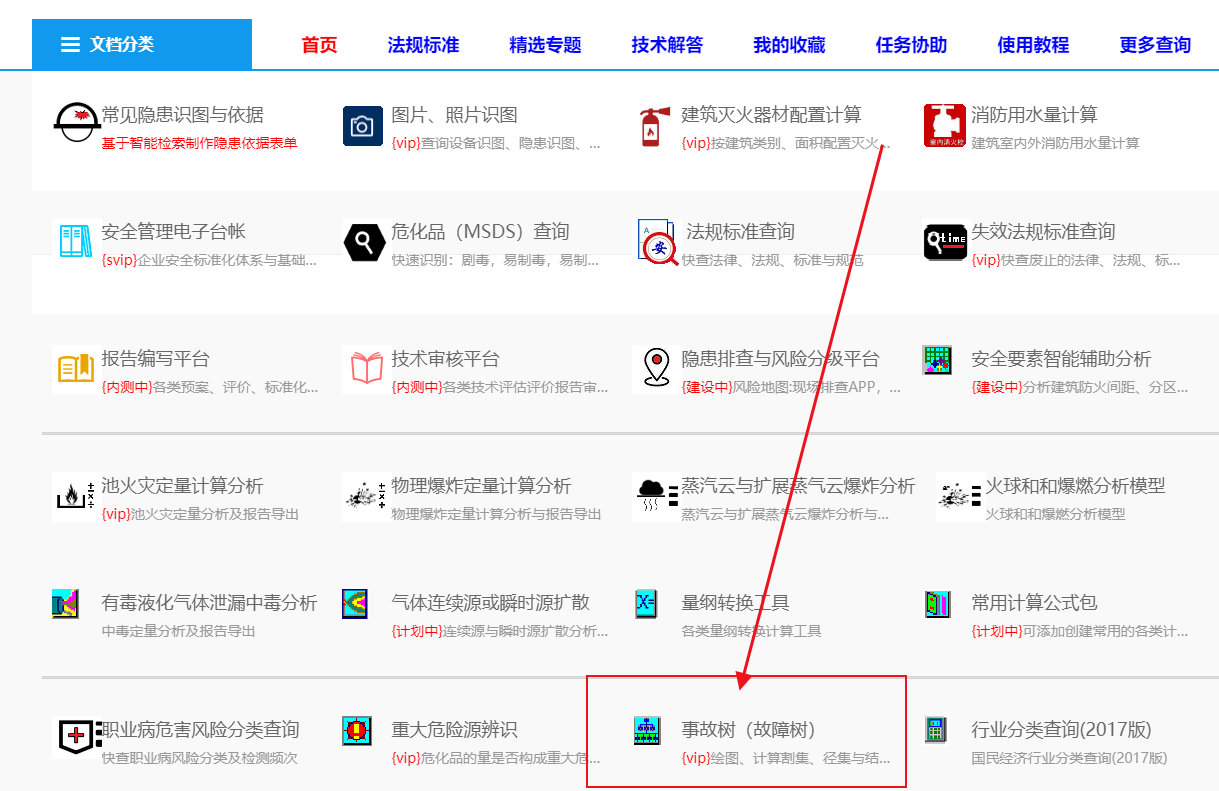Open 建筑灭火器材配置计算 link
The image size is (1219, 791).
(x=771, y=115)
